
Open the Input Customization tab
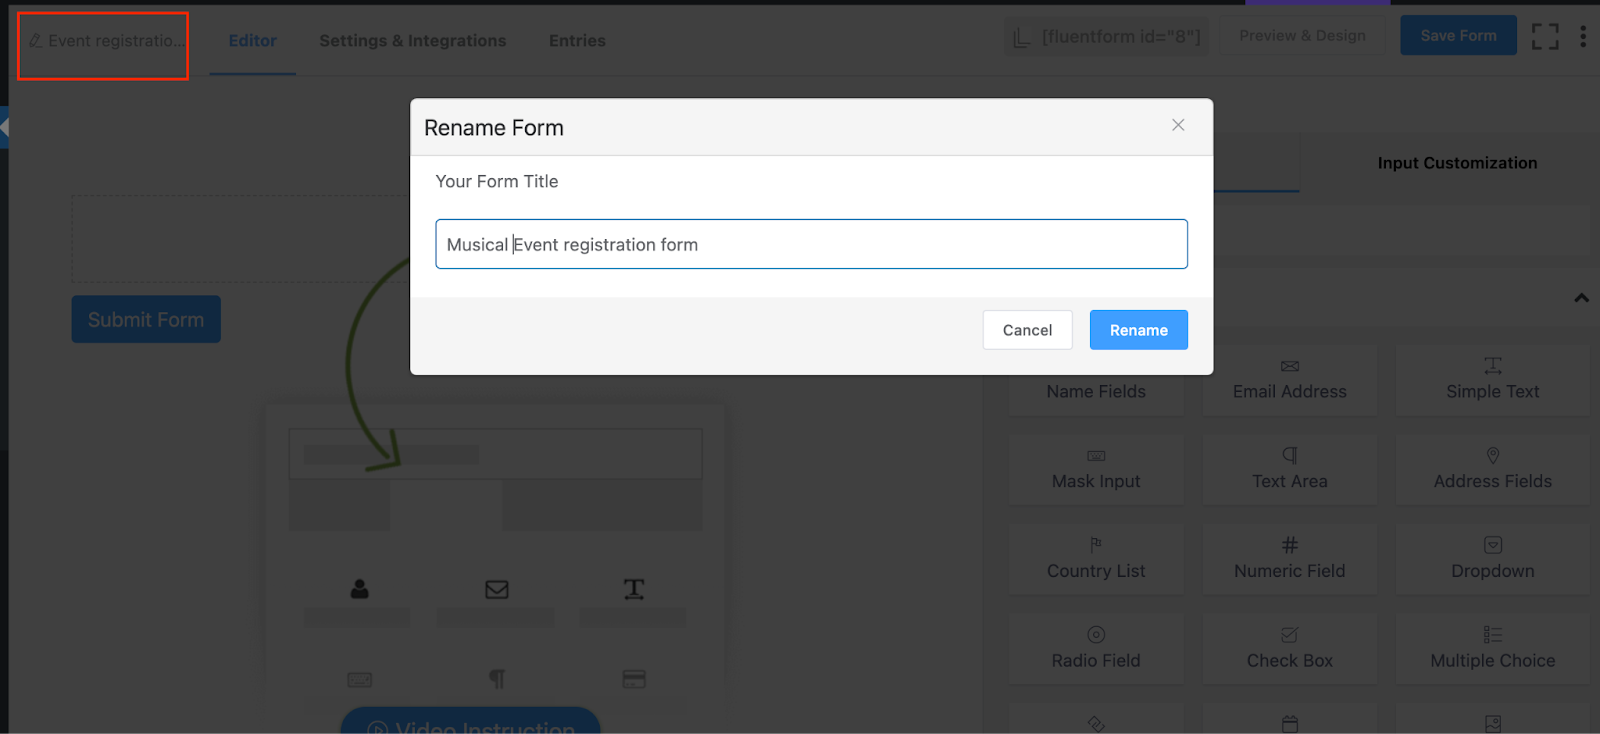tap(1457, 163)
